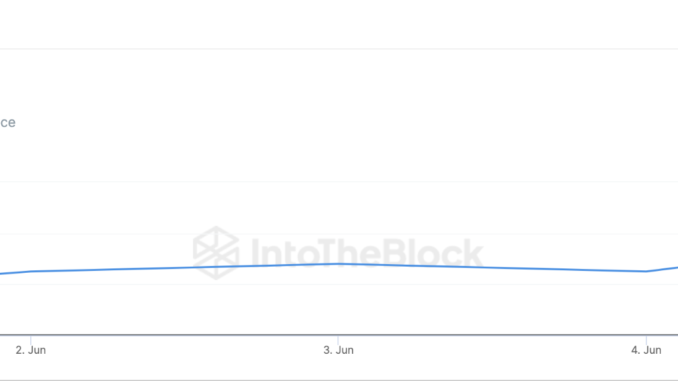Click the IntoTheBlock cube logo watermark
This screenshot has height=381, width=678.
tap(216, 253)
